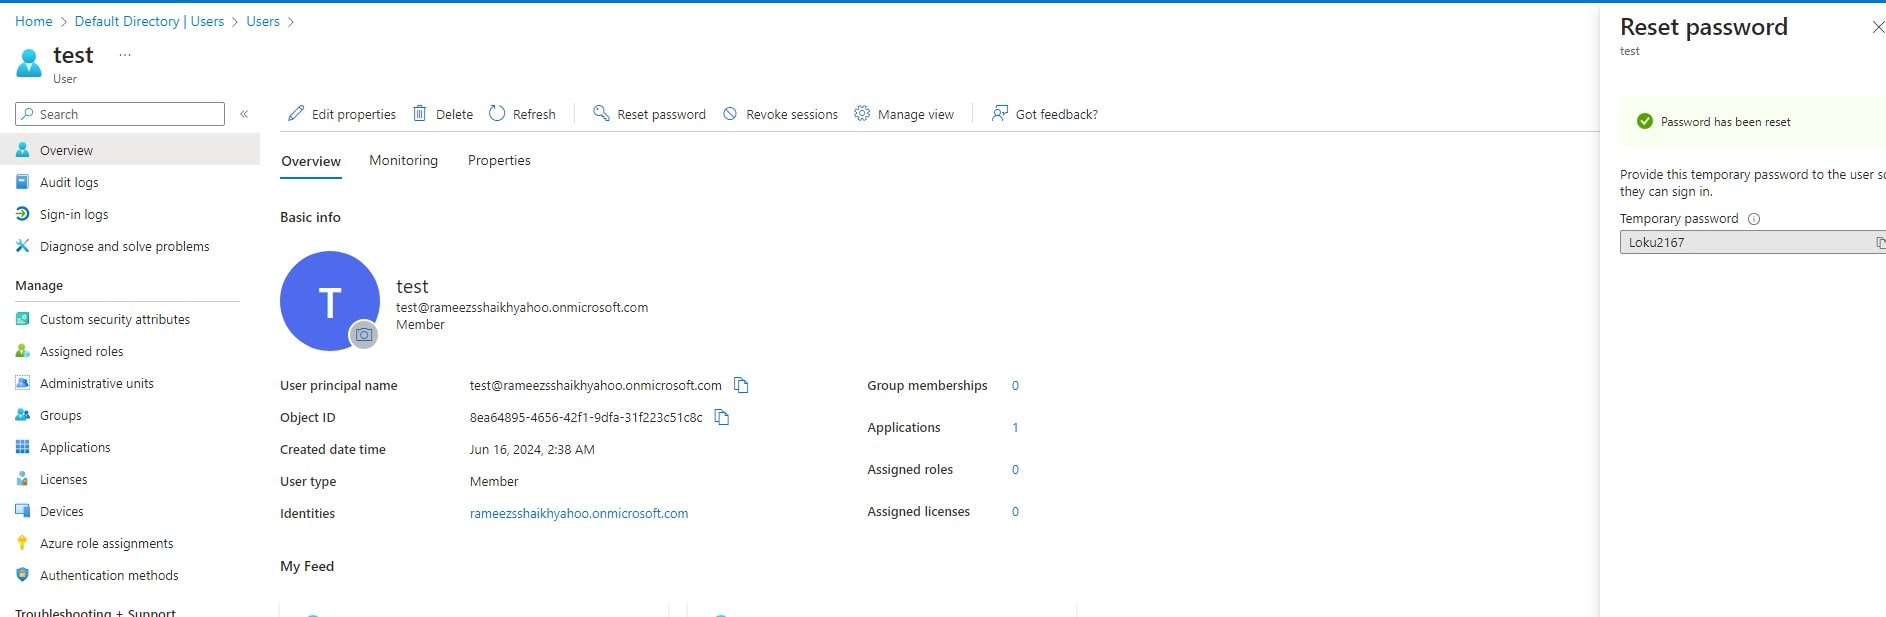The image size is (1886, 617).
Task: Collapse the sidebar with double-chevron
Action: coord(244,114)
